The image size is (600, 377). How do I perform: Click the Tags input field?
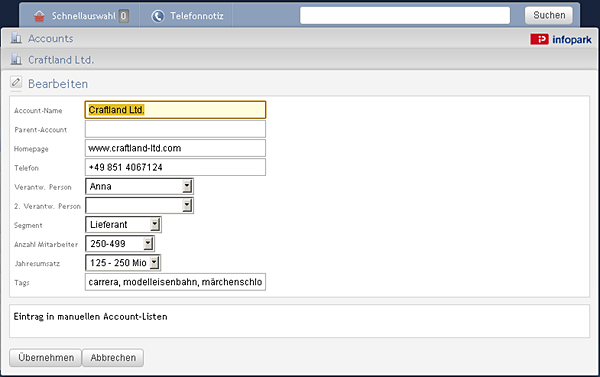[175, 282]
